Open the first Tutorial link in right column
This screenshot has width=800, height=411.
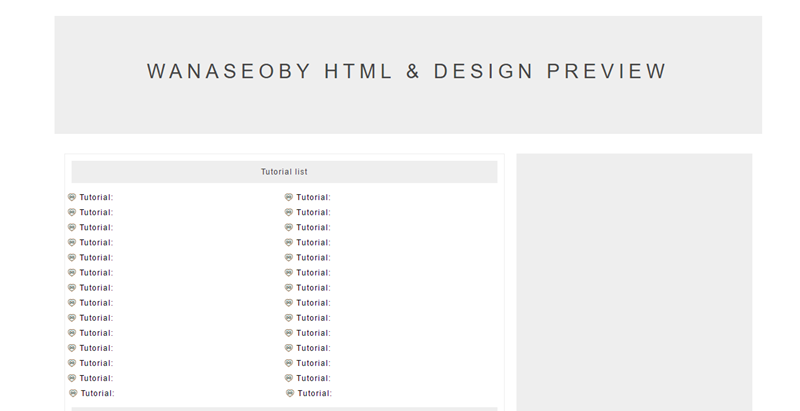click(313, 197)
